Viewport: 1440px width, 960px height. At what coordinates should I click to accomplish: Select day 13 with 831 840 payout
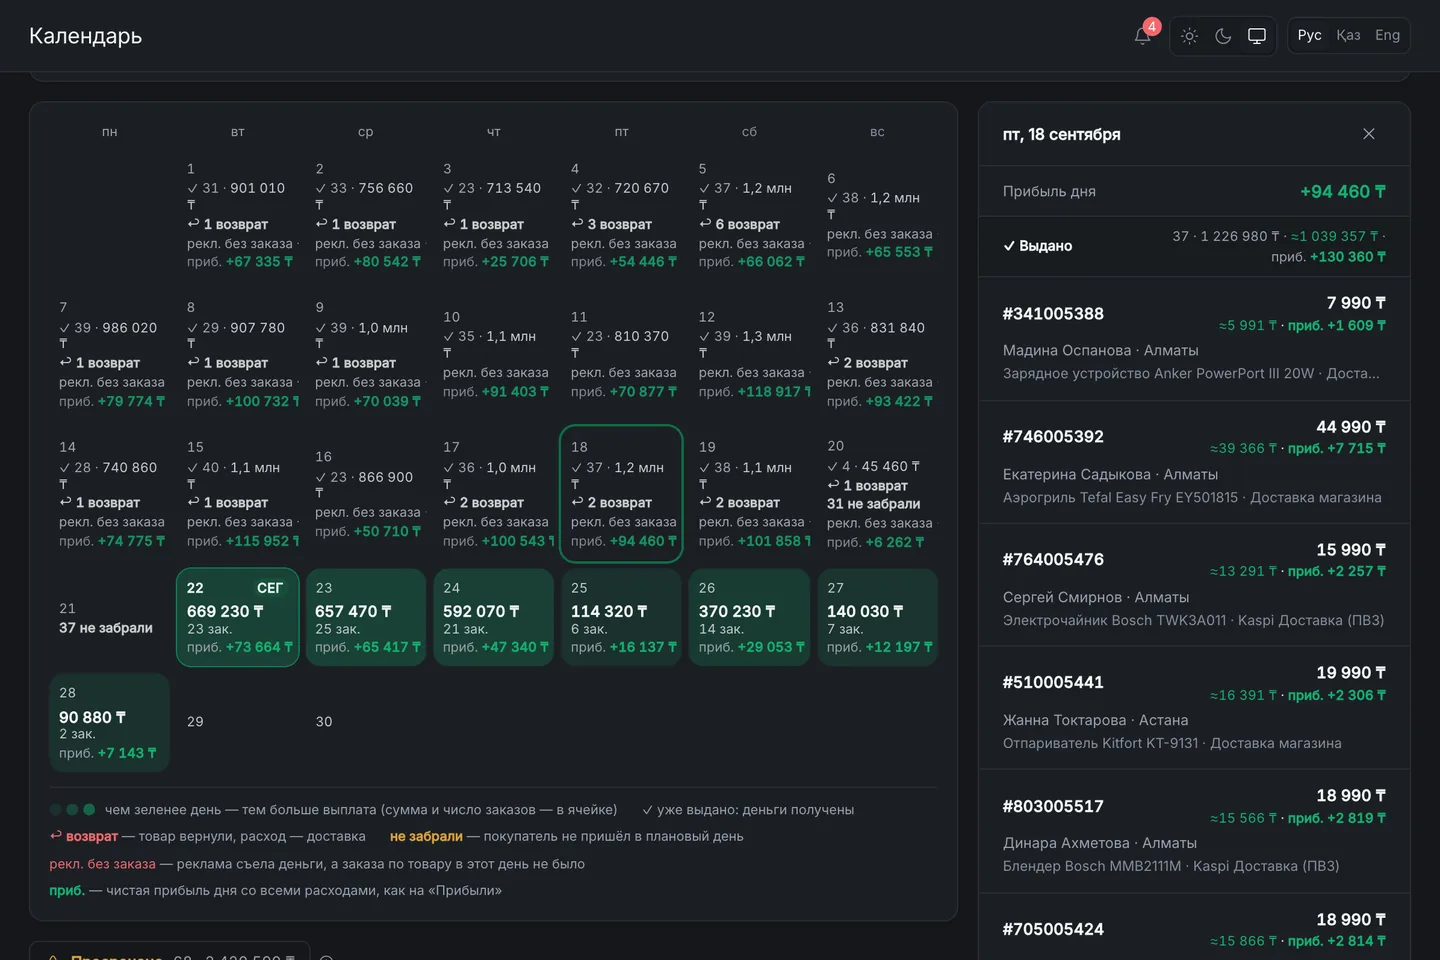[878, 354]
